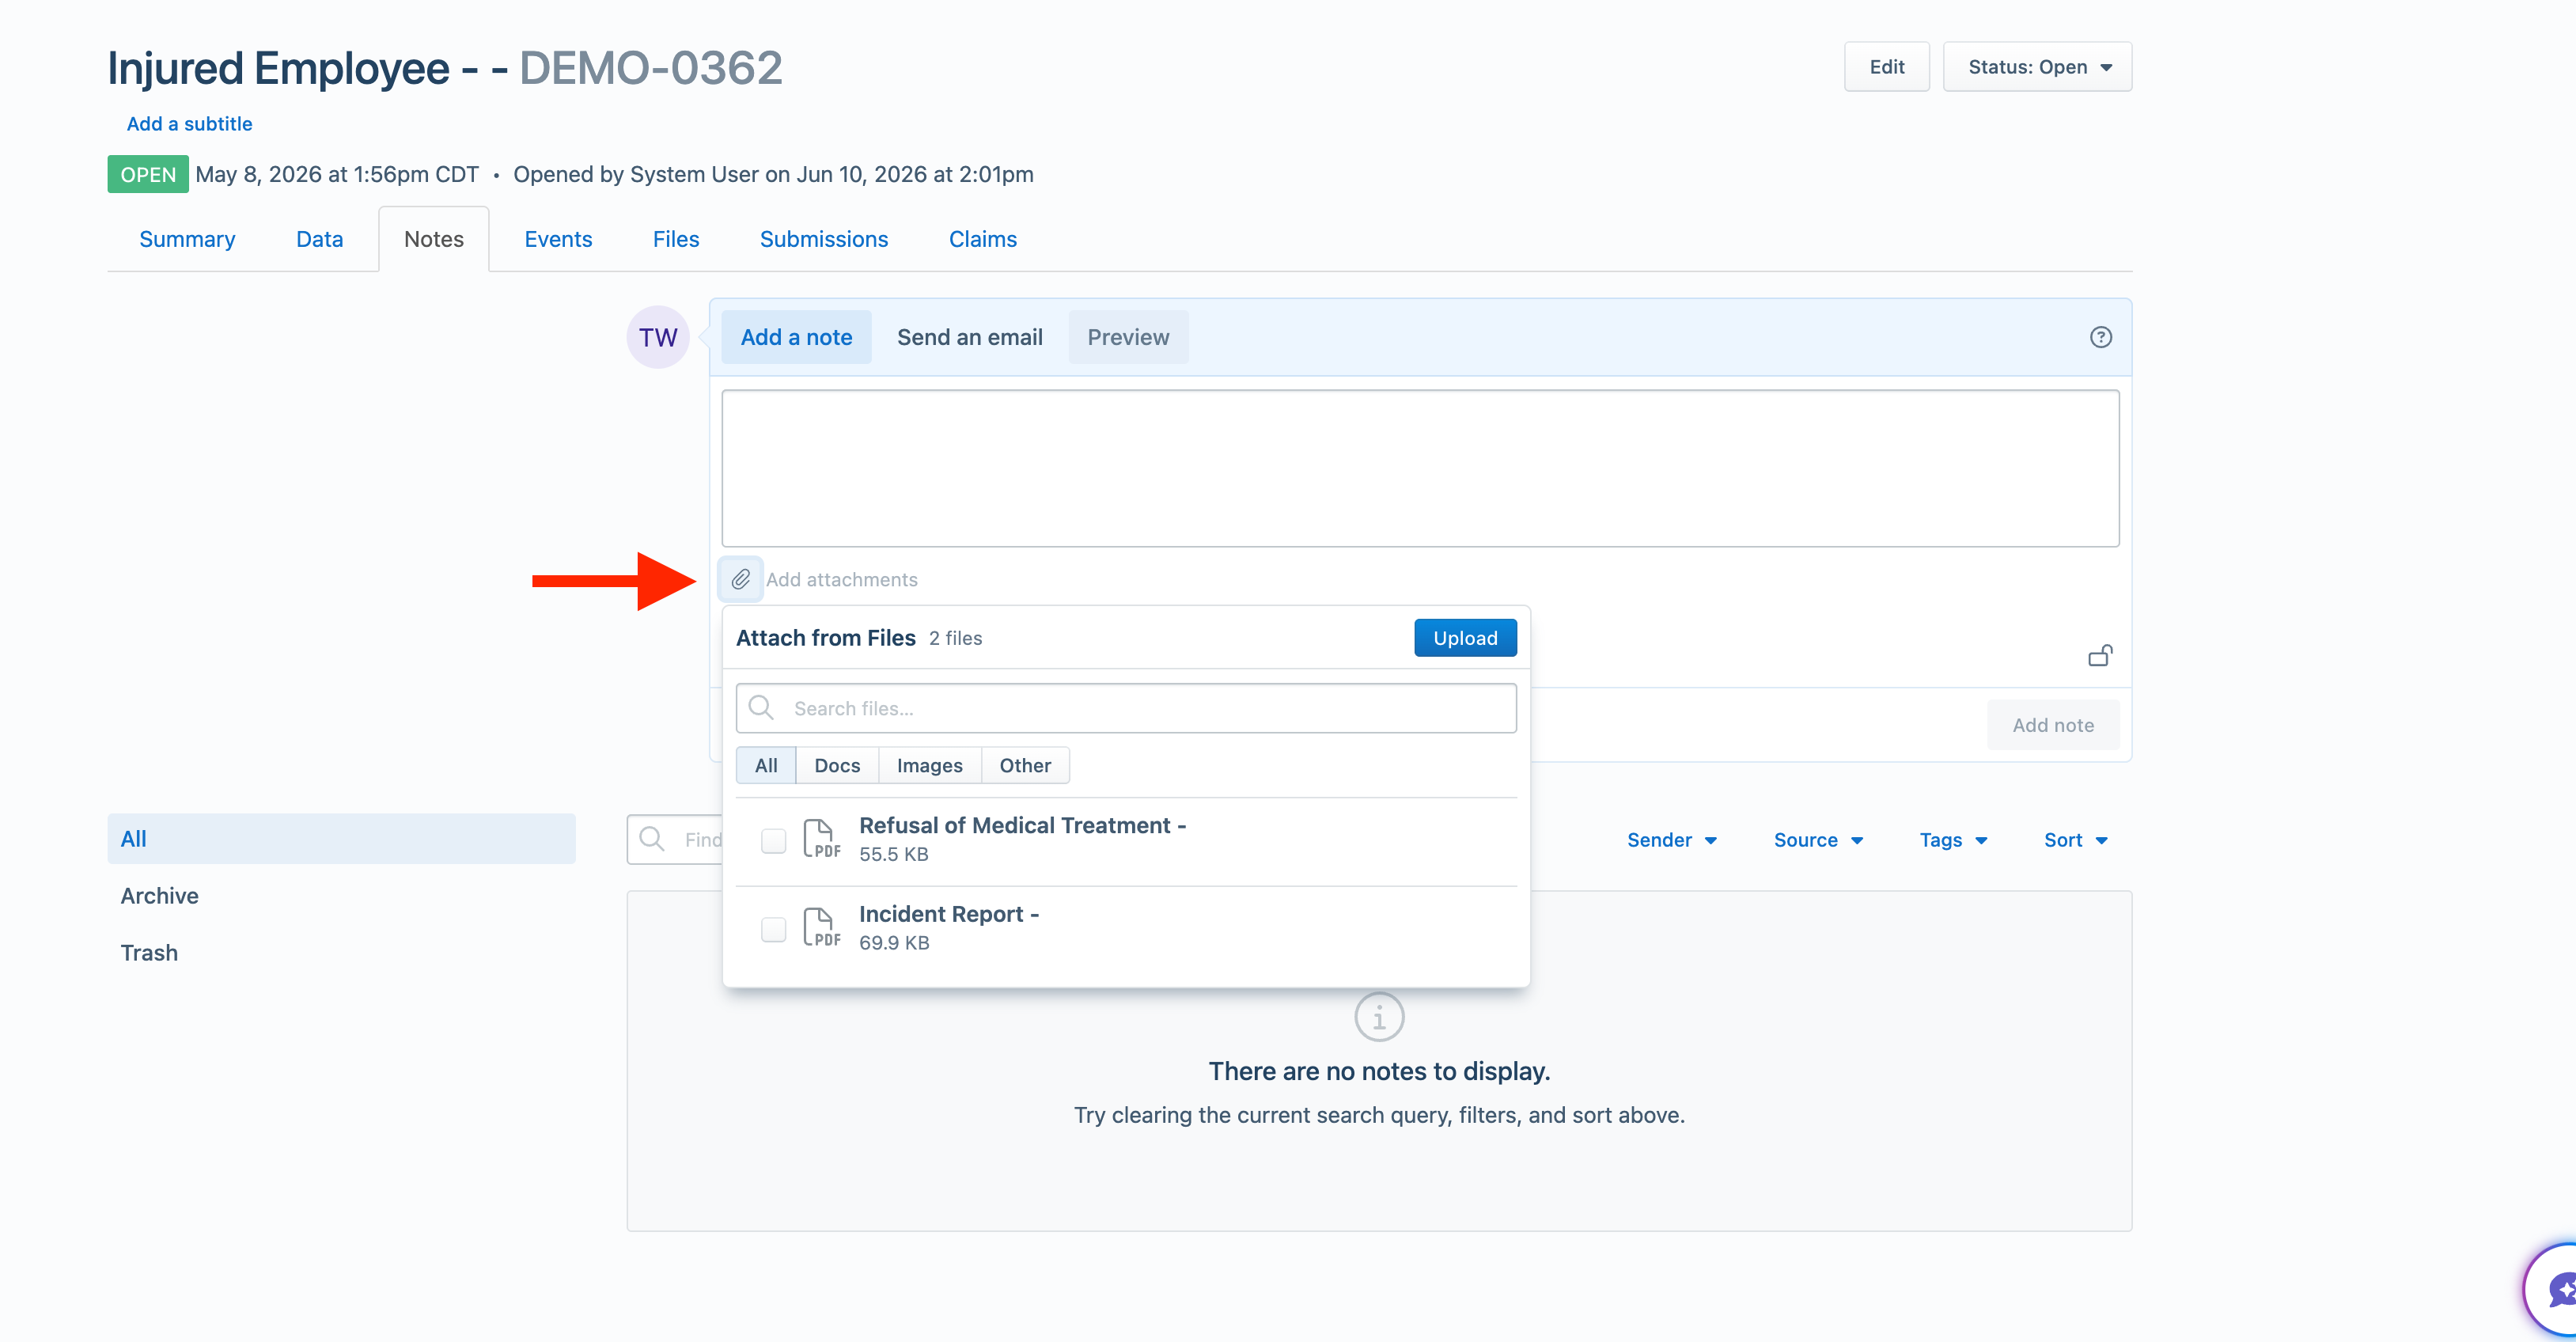Click the blue Upload button
2576x1342 pixels.
tap(1465, 638)
